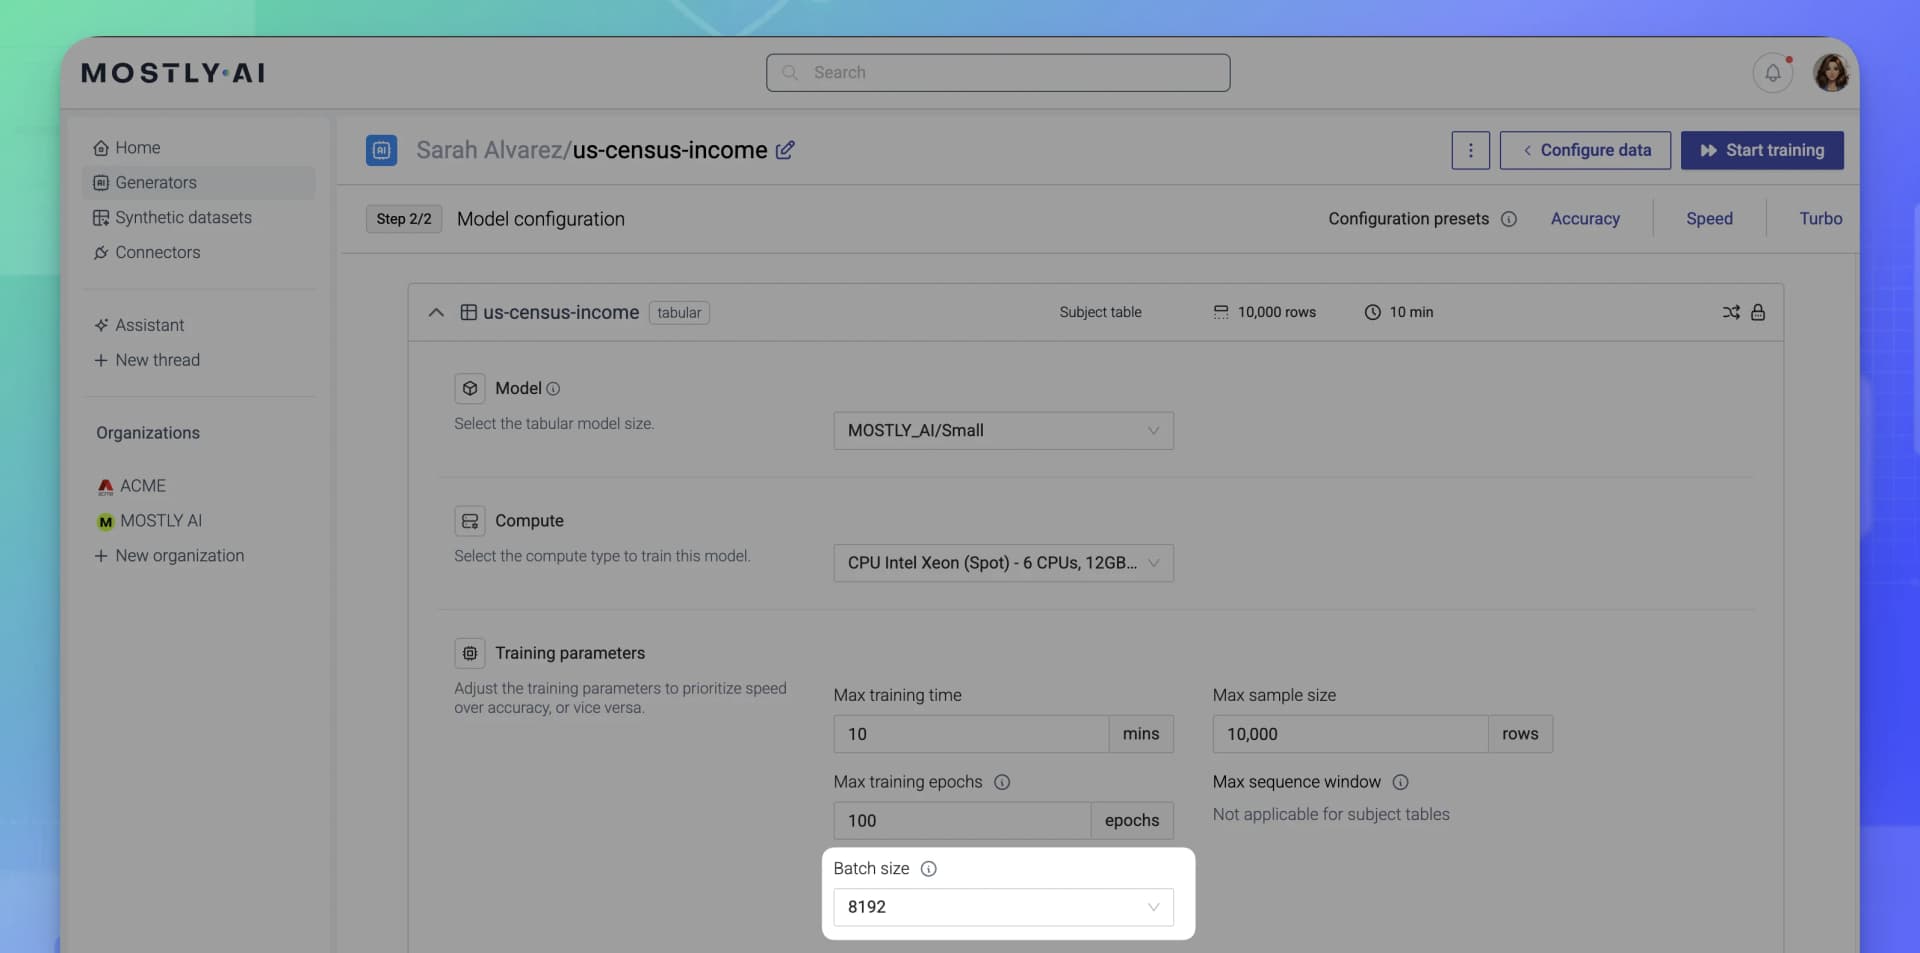Open the Compute type dropdown
The width and height of the screenshot is (1920, 953).
pyautogui.click(x=1003, y=563)
